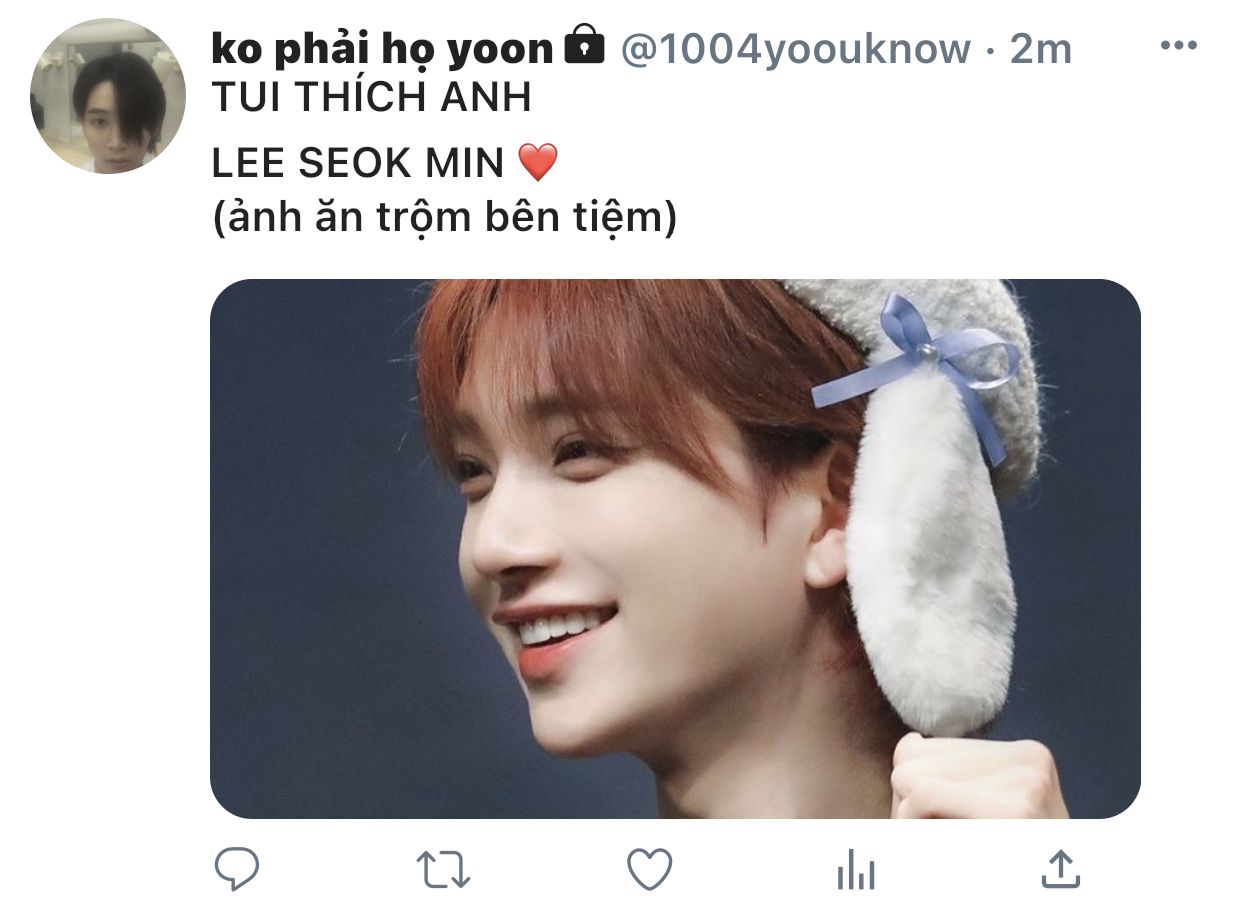This screenshot has height=908, width=1242.
Task: View tweet analytics bar chart icon
Action: [856, 870]
